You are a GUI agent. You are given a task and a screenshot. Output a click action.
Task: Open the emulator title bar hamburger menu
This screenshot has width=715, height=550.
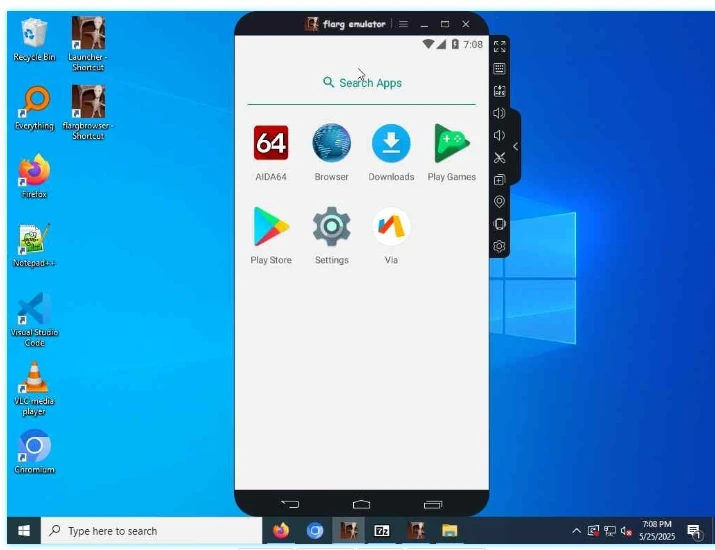click(403, 24)
